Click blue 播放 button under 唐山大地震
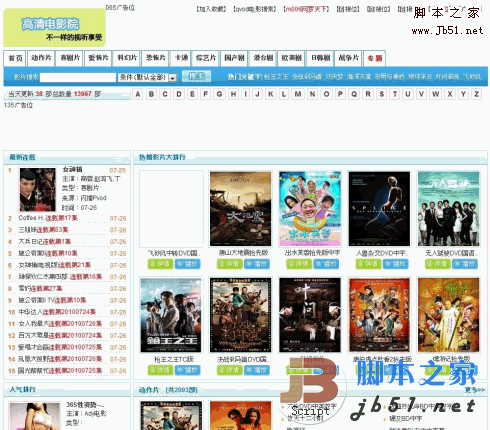 257,264
